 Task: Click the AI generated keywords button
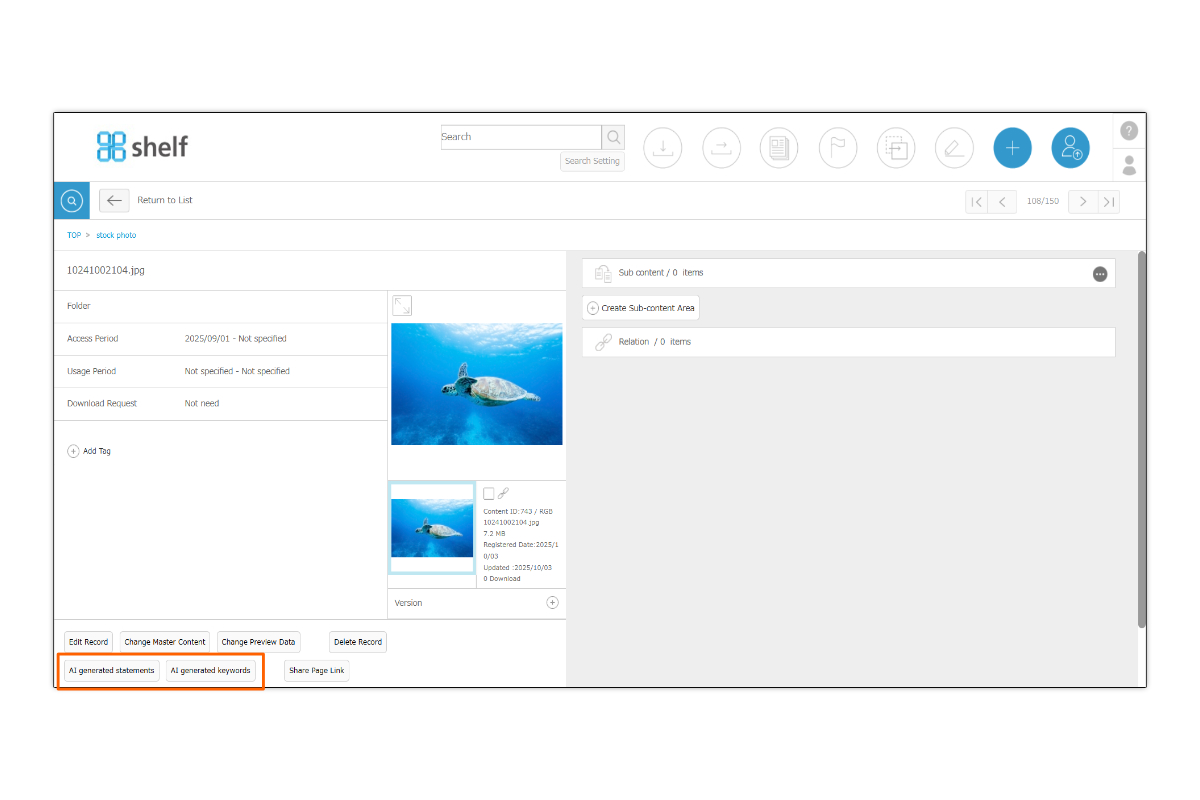(210, 670)
